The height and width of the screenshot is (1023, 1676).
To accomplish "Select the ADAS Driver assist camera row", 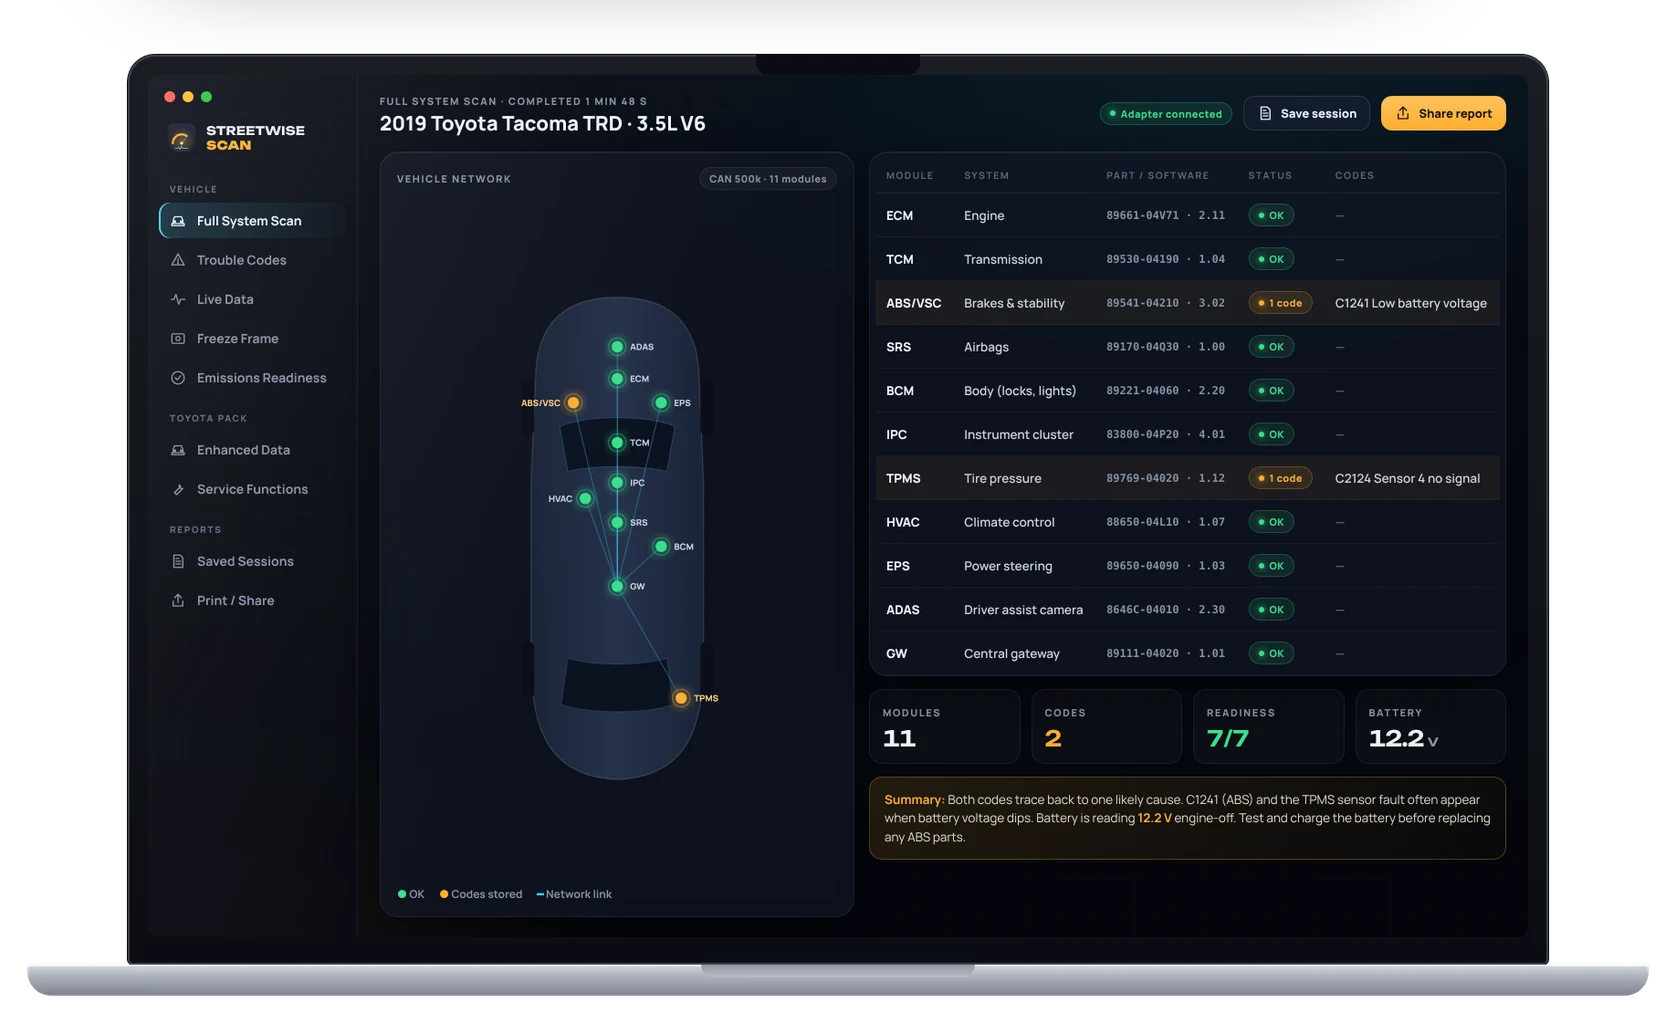I will click(1187, 609).
